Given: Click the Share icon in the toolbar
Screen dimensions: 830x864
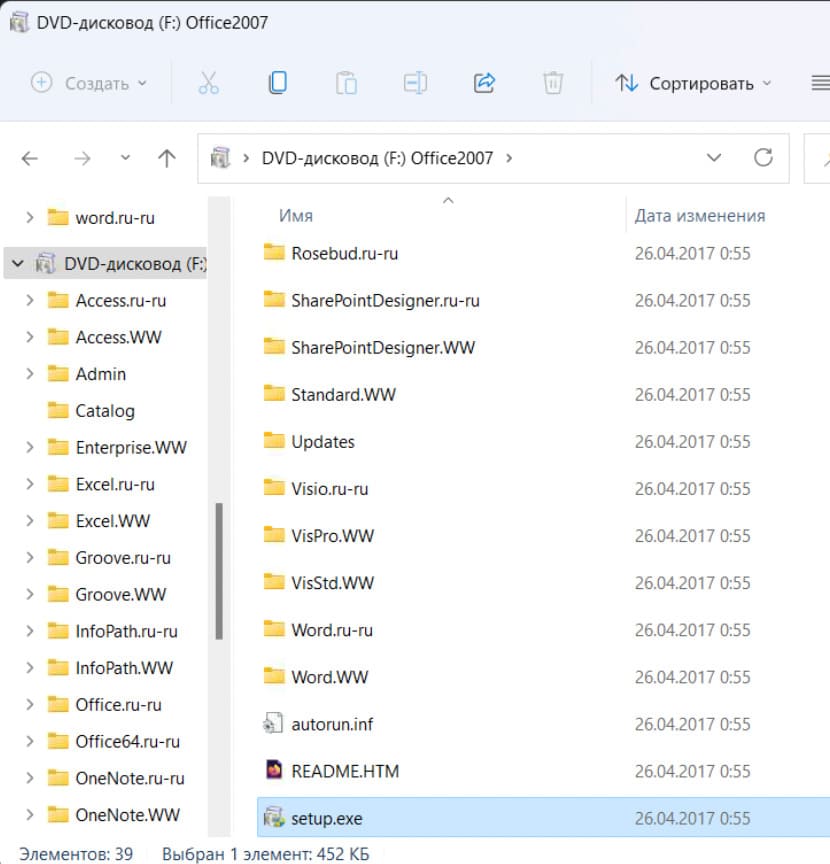Looking at the screenshot, I should pyautogui.click(x=485, y=83).
